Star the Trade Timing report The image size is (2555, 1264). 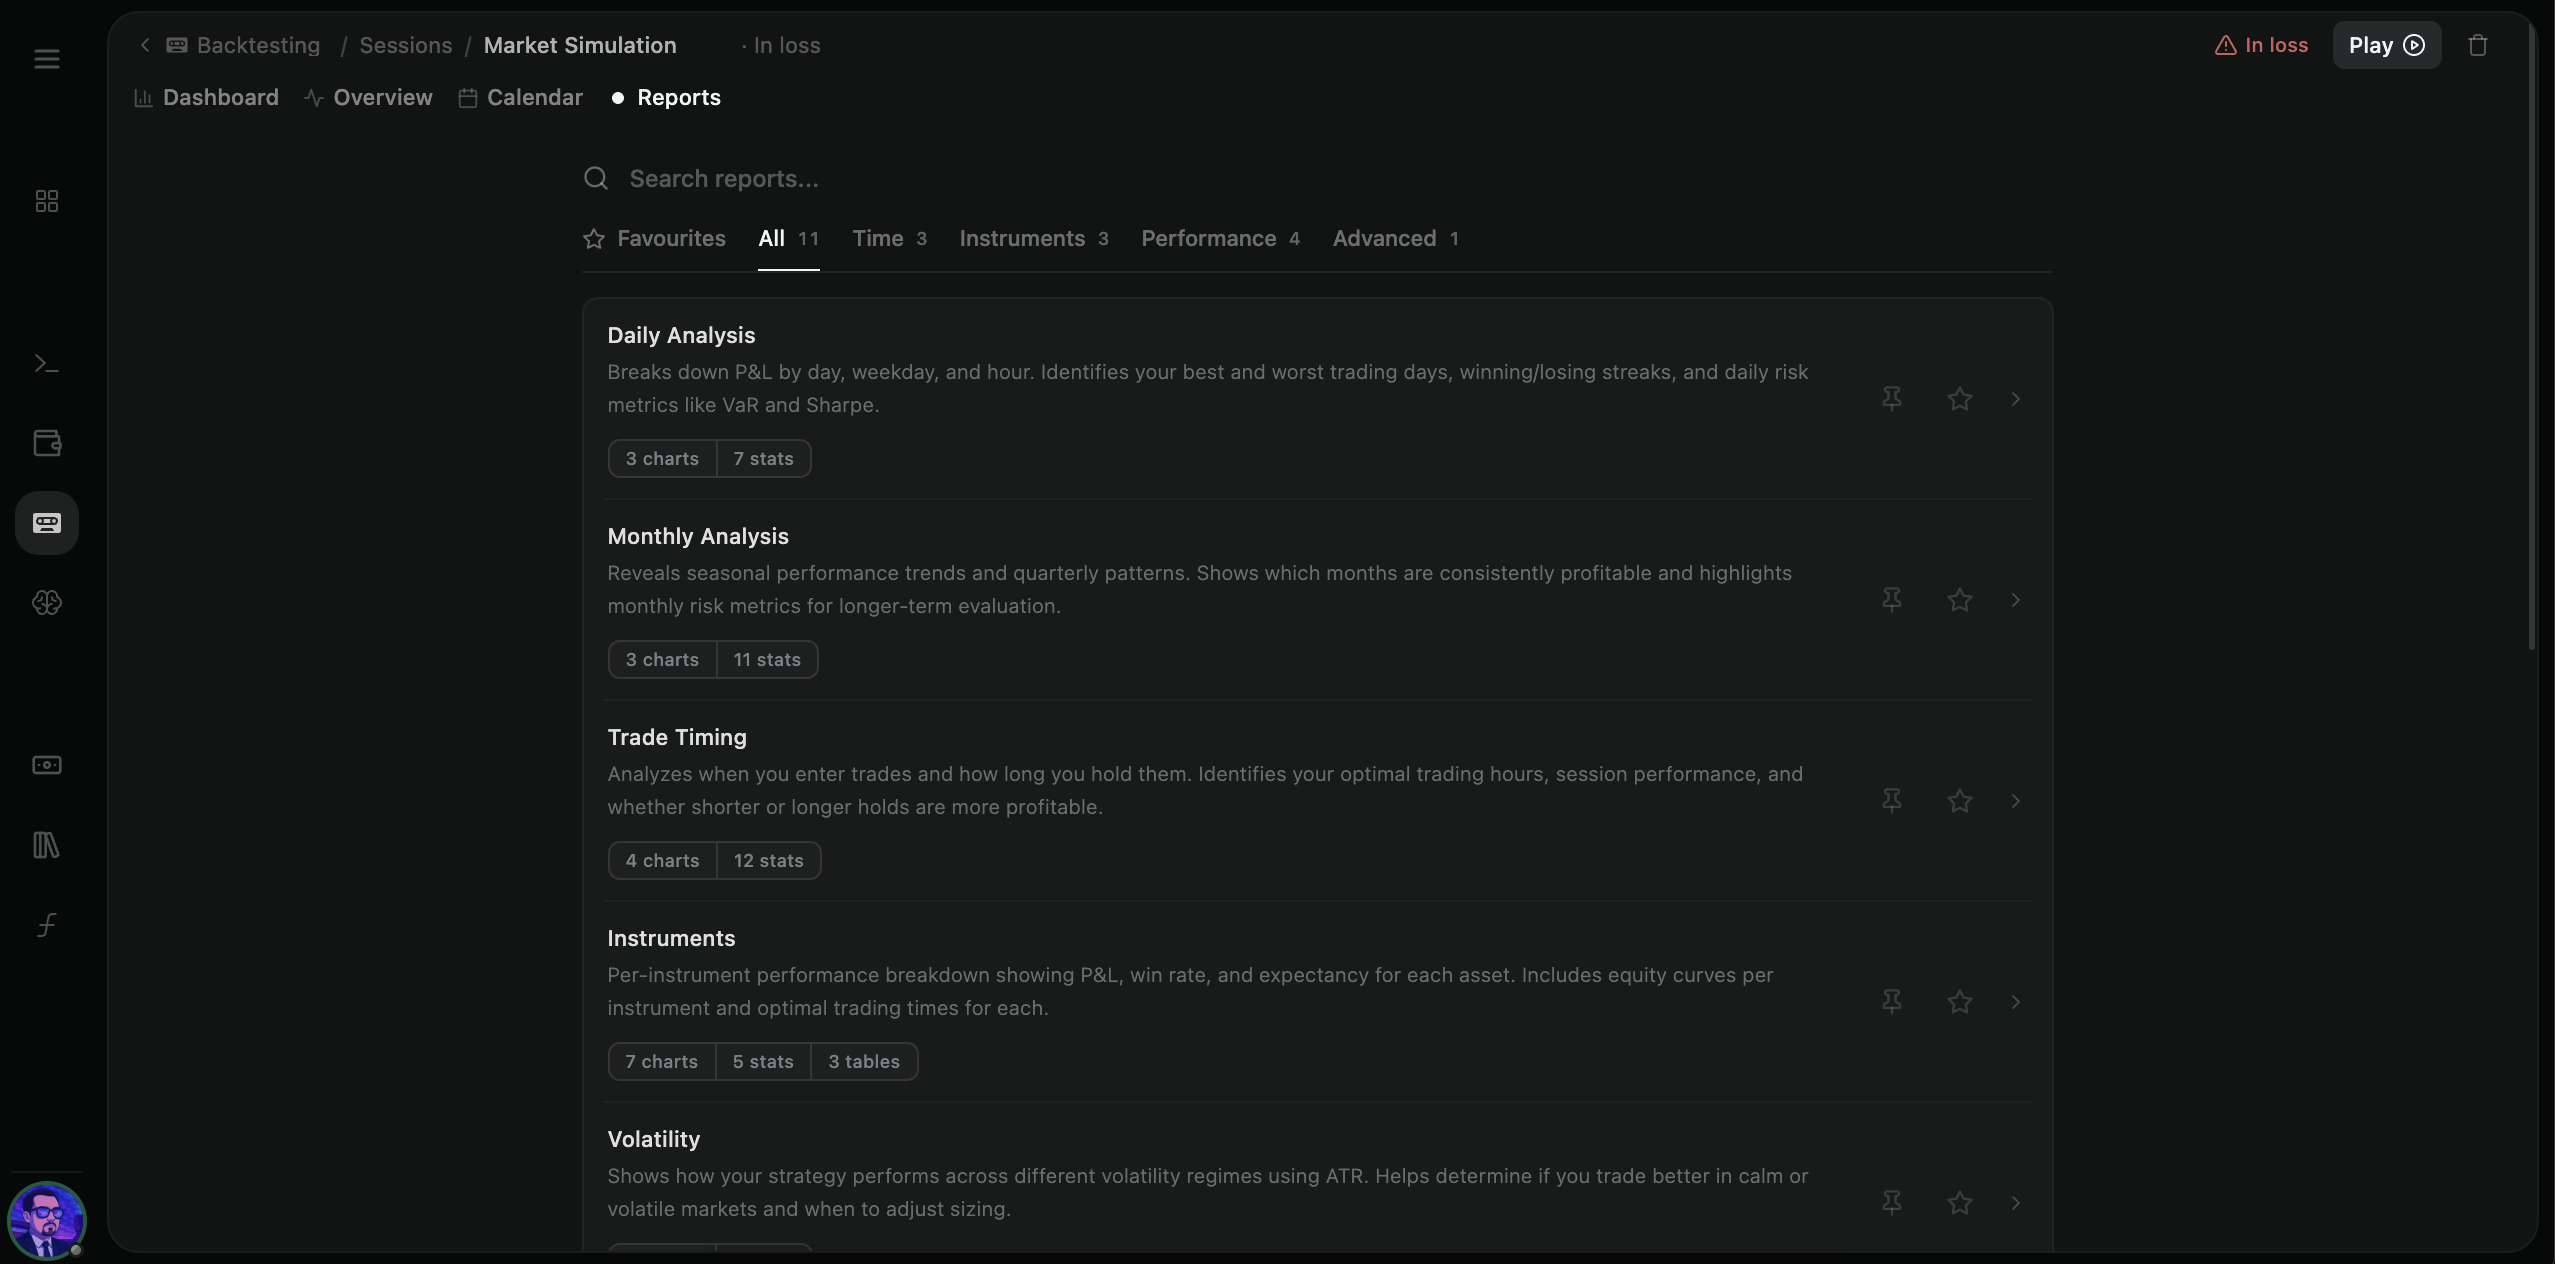pos(1959,801)
